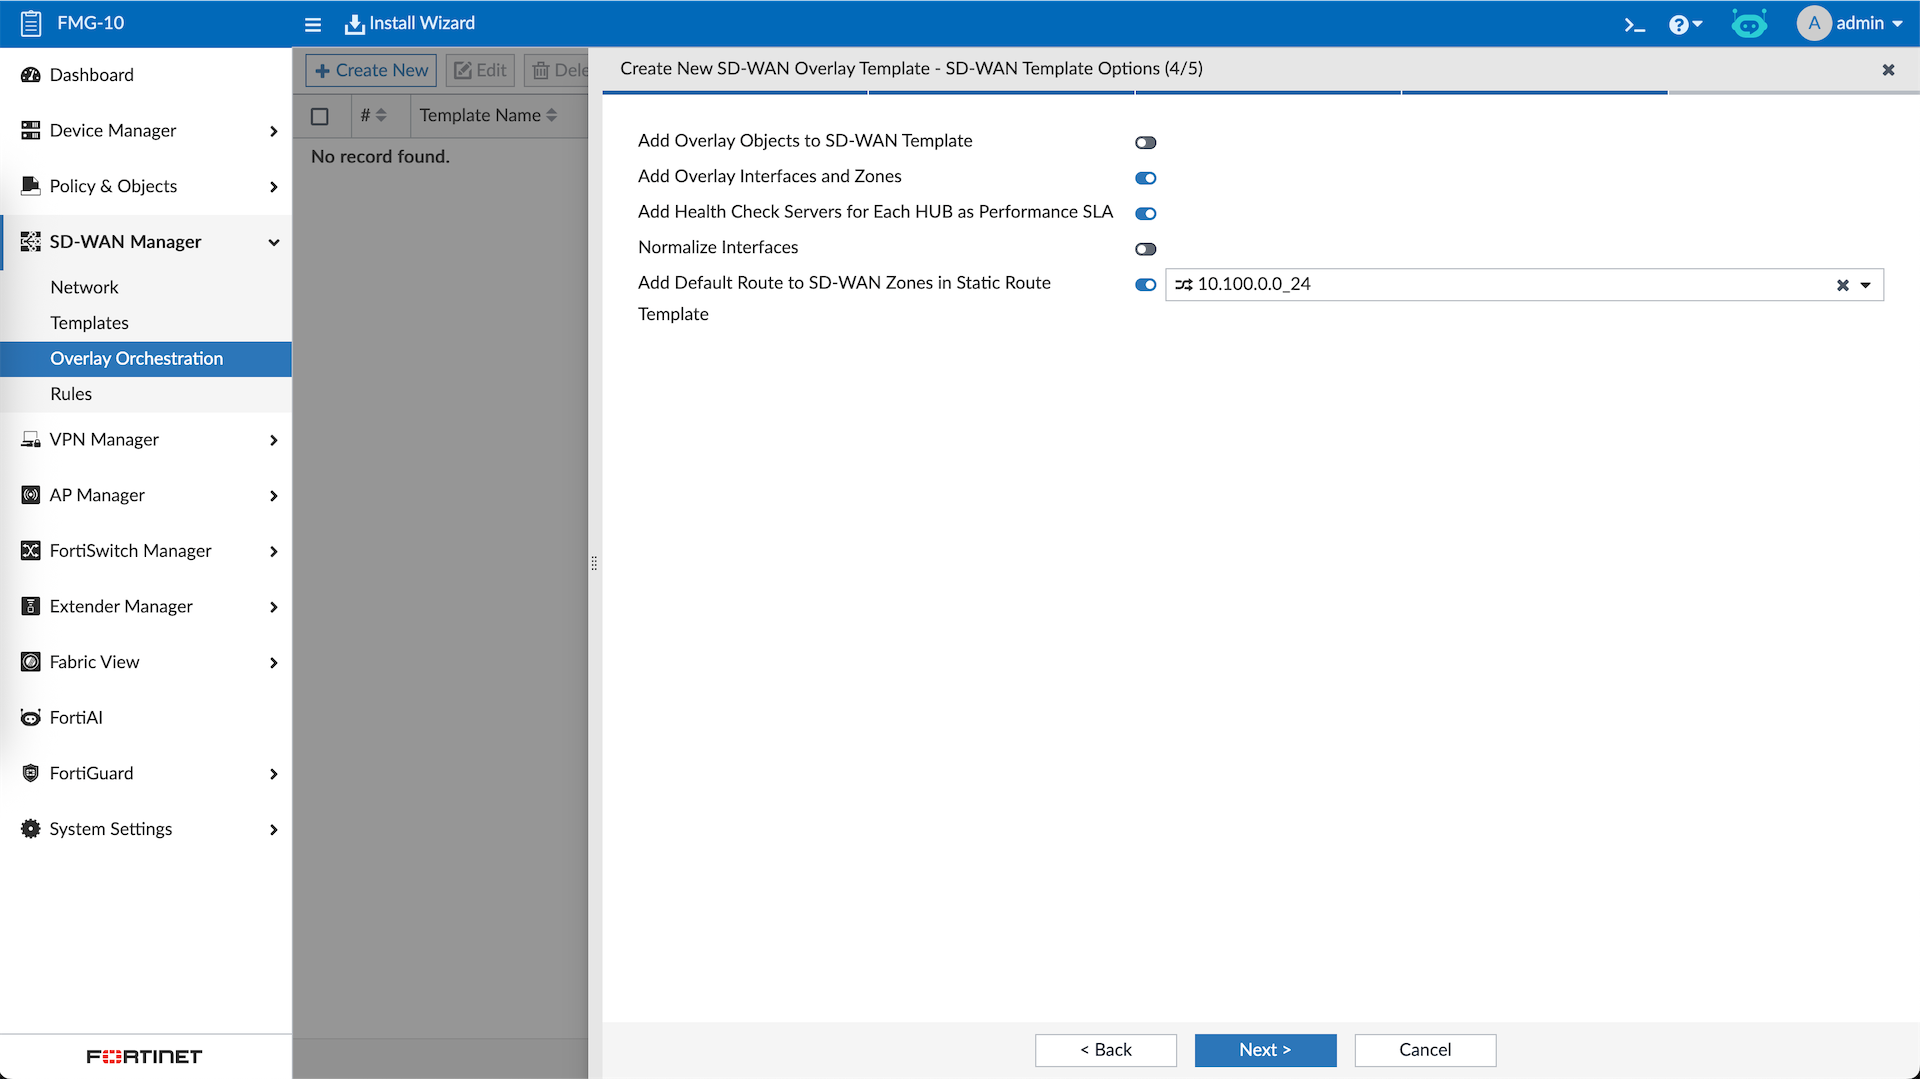Open the 10.100.0.0_24 dropdown arrow

click(1865, 285)
